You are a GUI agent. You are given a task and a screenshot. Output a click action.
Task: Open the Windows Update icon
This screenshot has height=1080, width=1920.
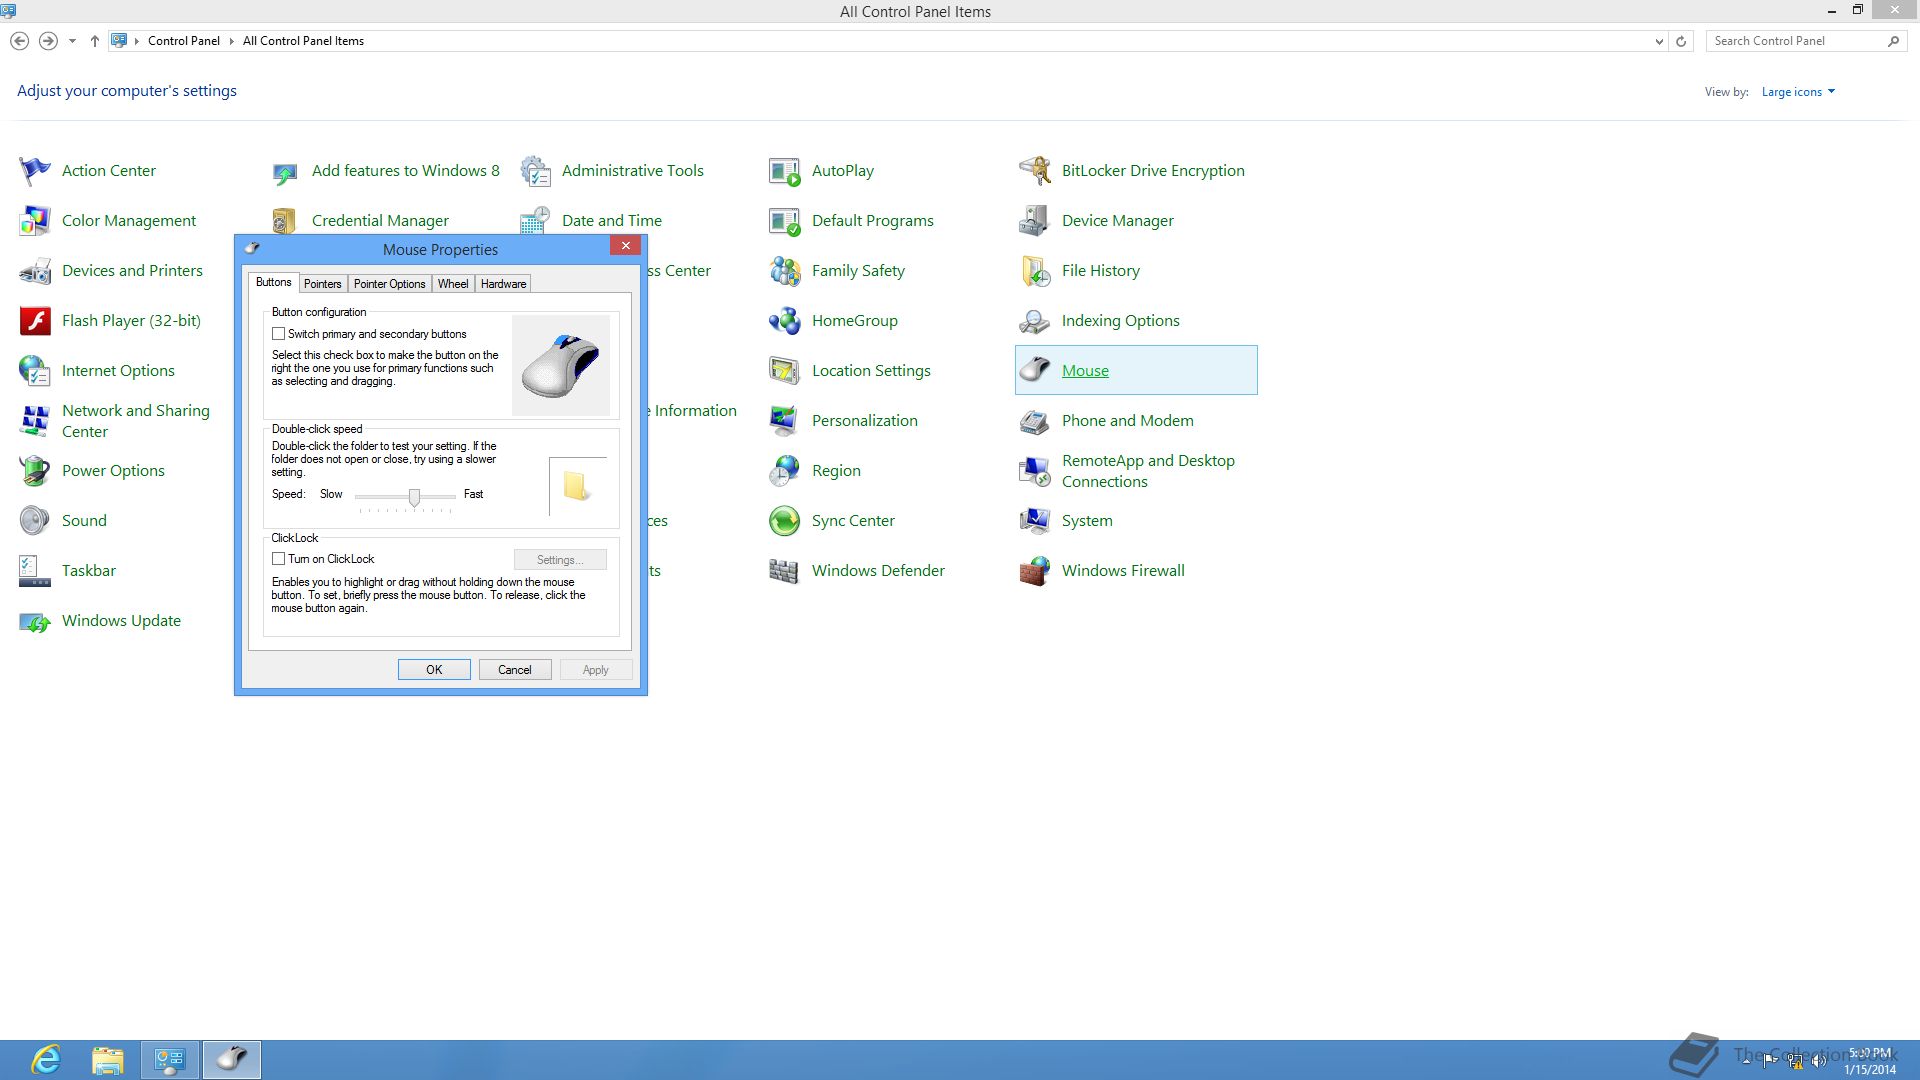35,621
